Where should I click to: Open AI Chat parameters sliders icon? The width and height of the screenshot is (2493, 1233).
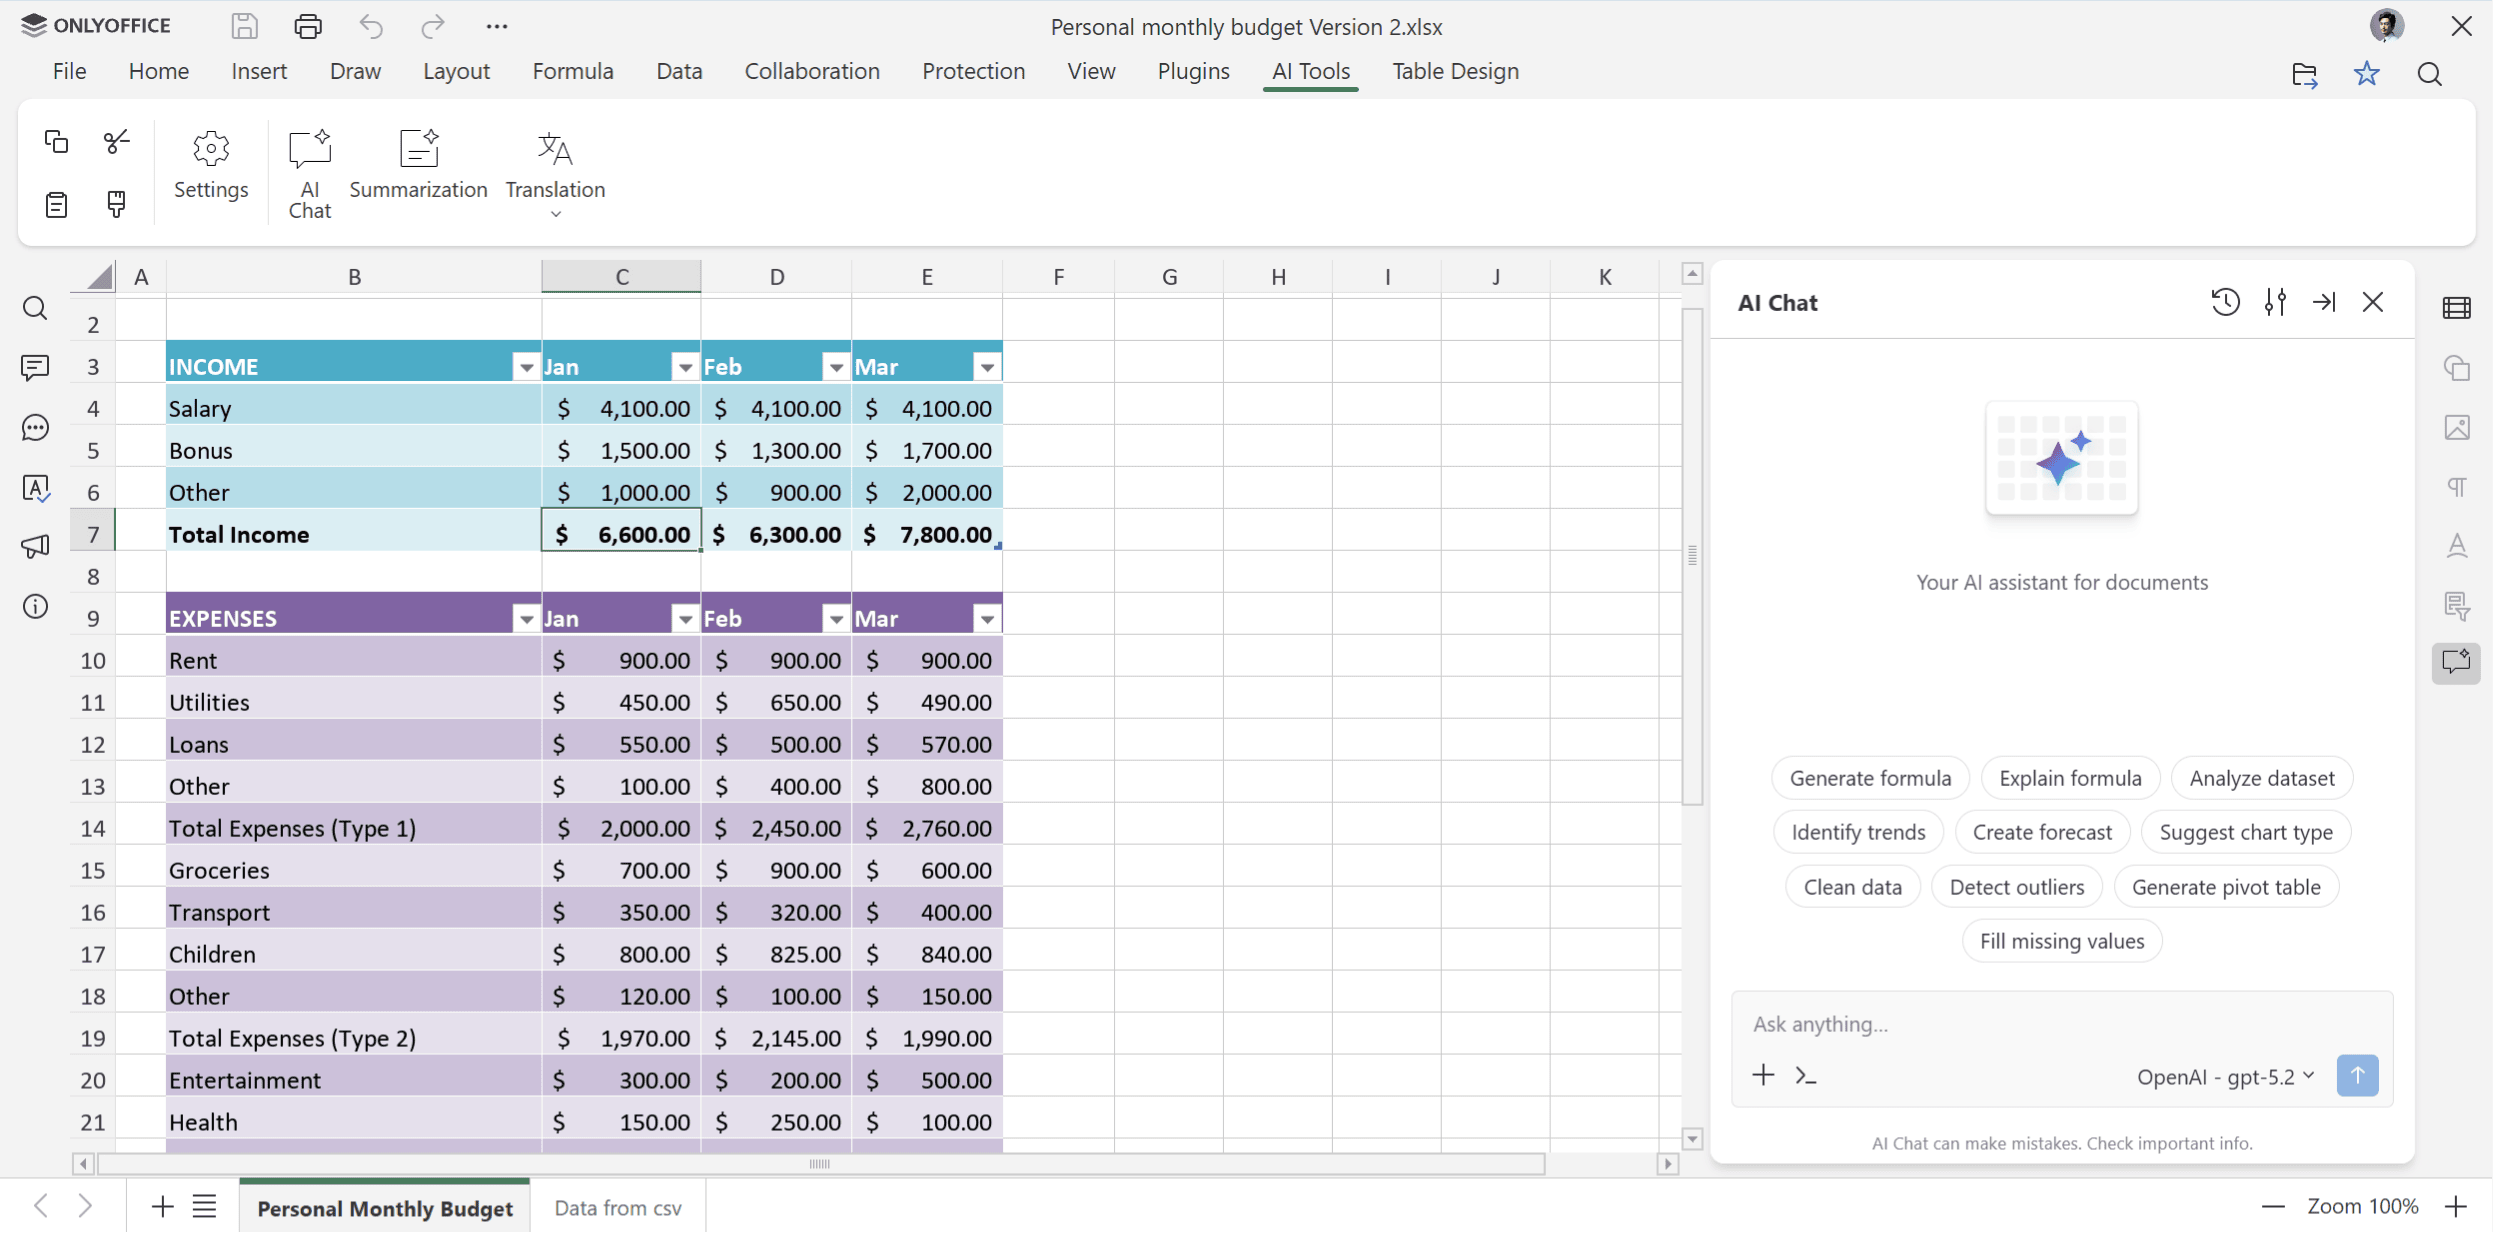[x=2275, y=302]
